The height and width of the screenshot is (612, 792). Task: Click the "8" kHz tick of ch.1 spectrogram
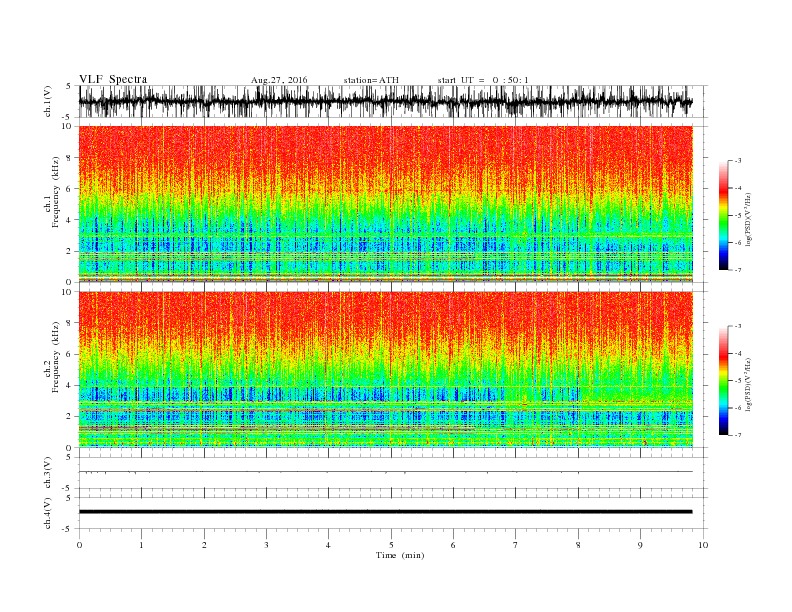click(x=70, y=158)
